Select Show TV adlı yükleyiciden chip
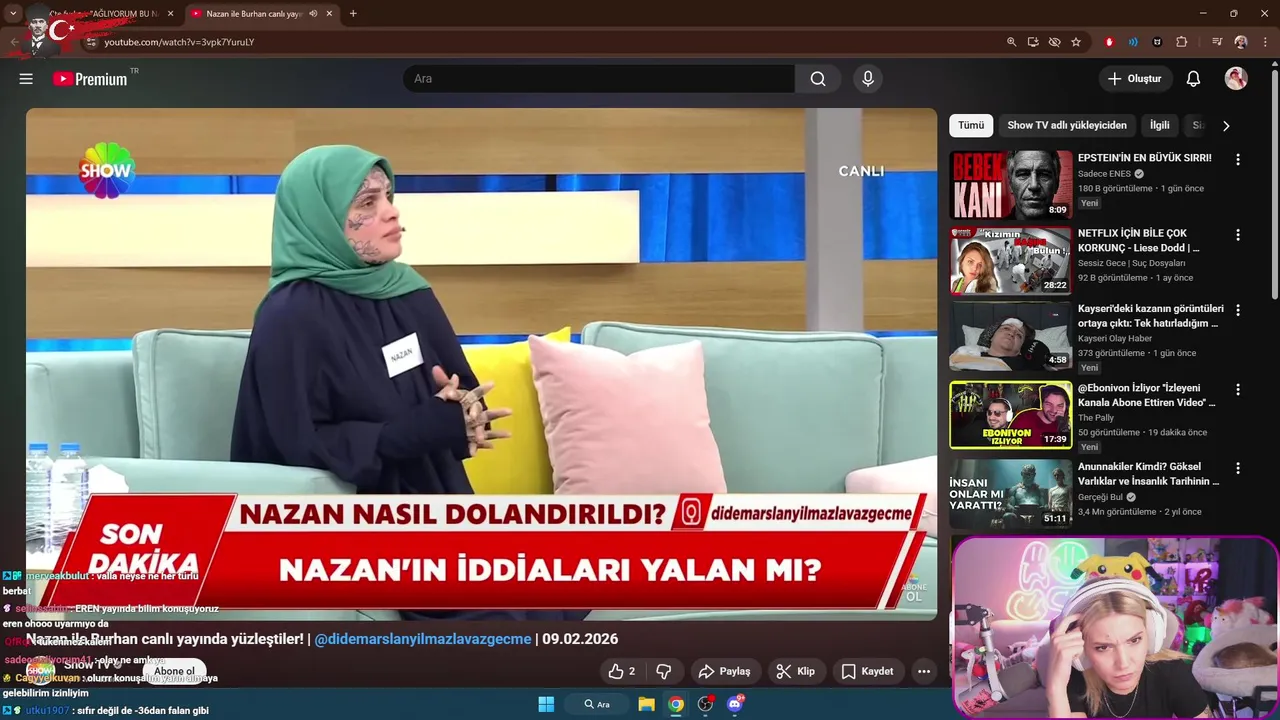Screen dimensions: 1280x720 [x=1067, y=126]
